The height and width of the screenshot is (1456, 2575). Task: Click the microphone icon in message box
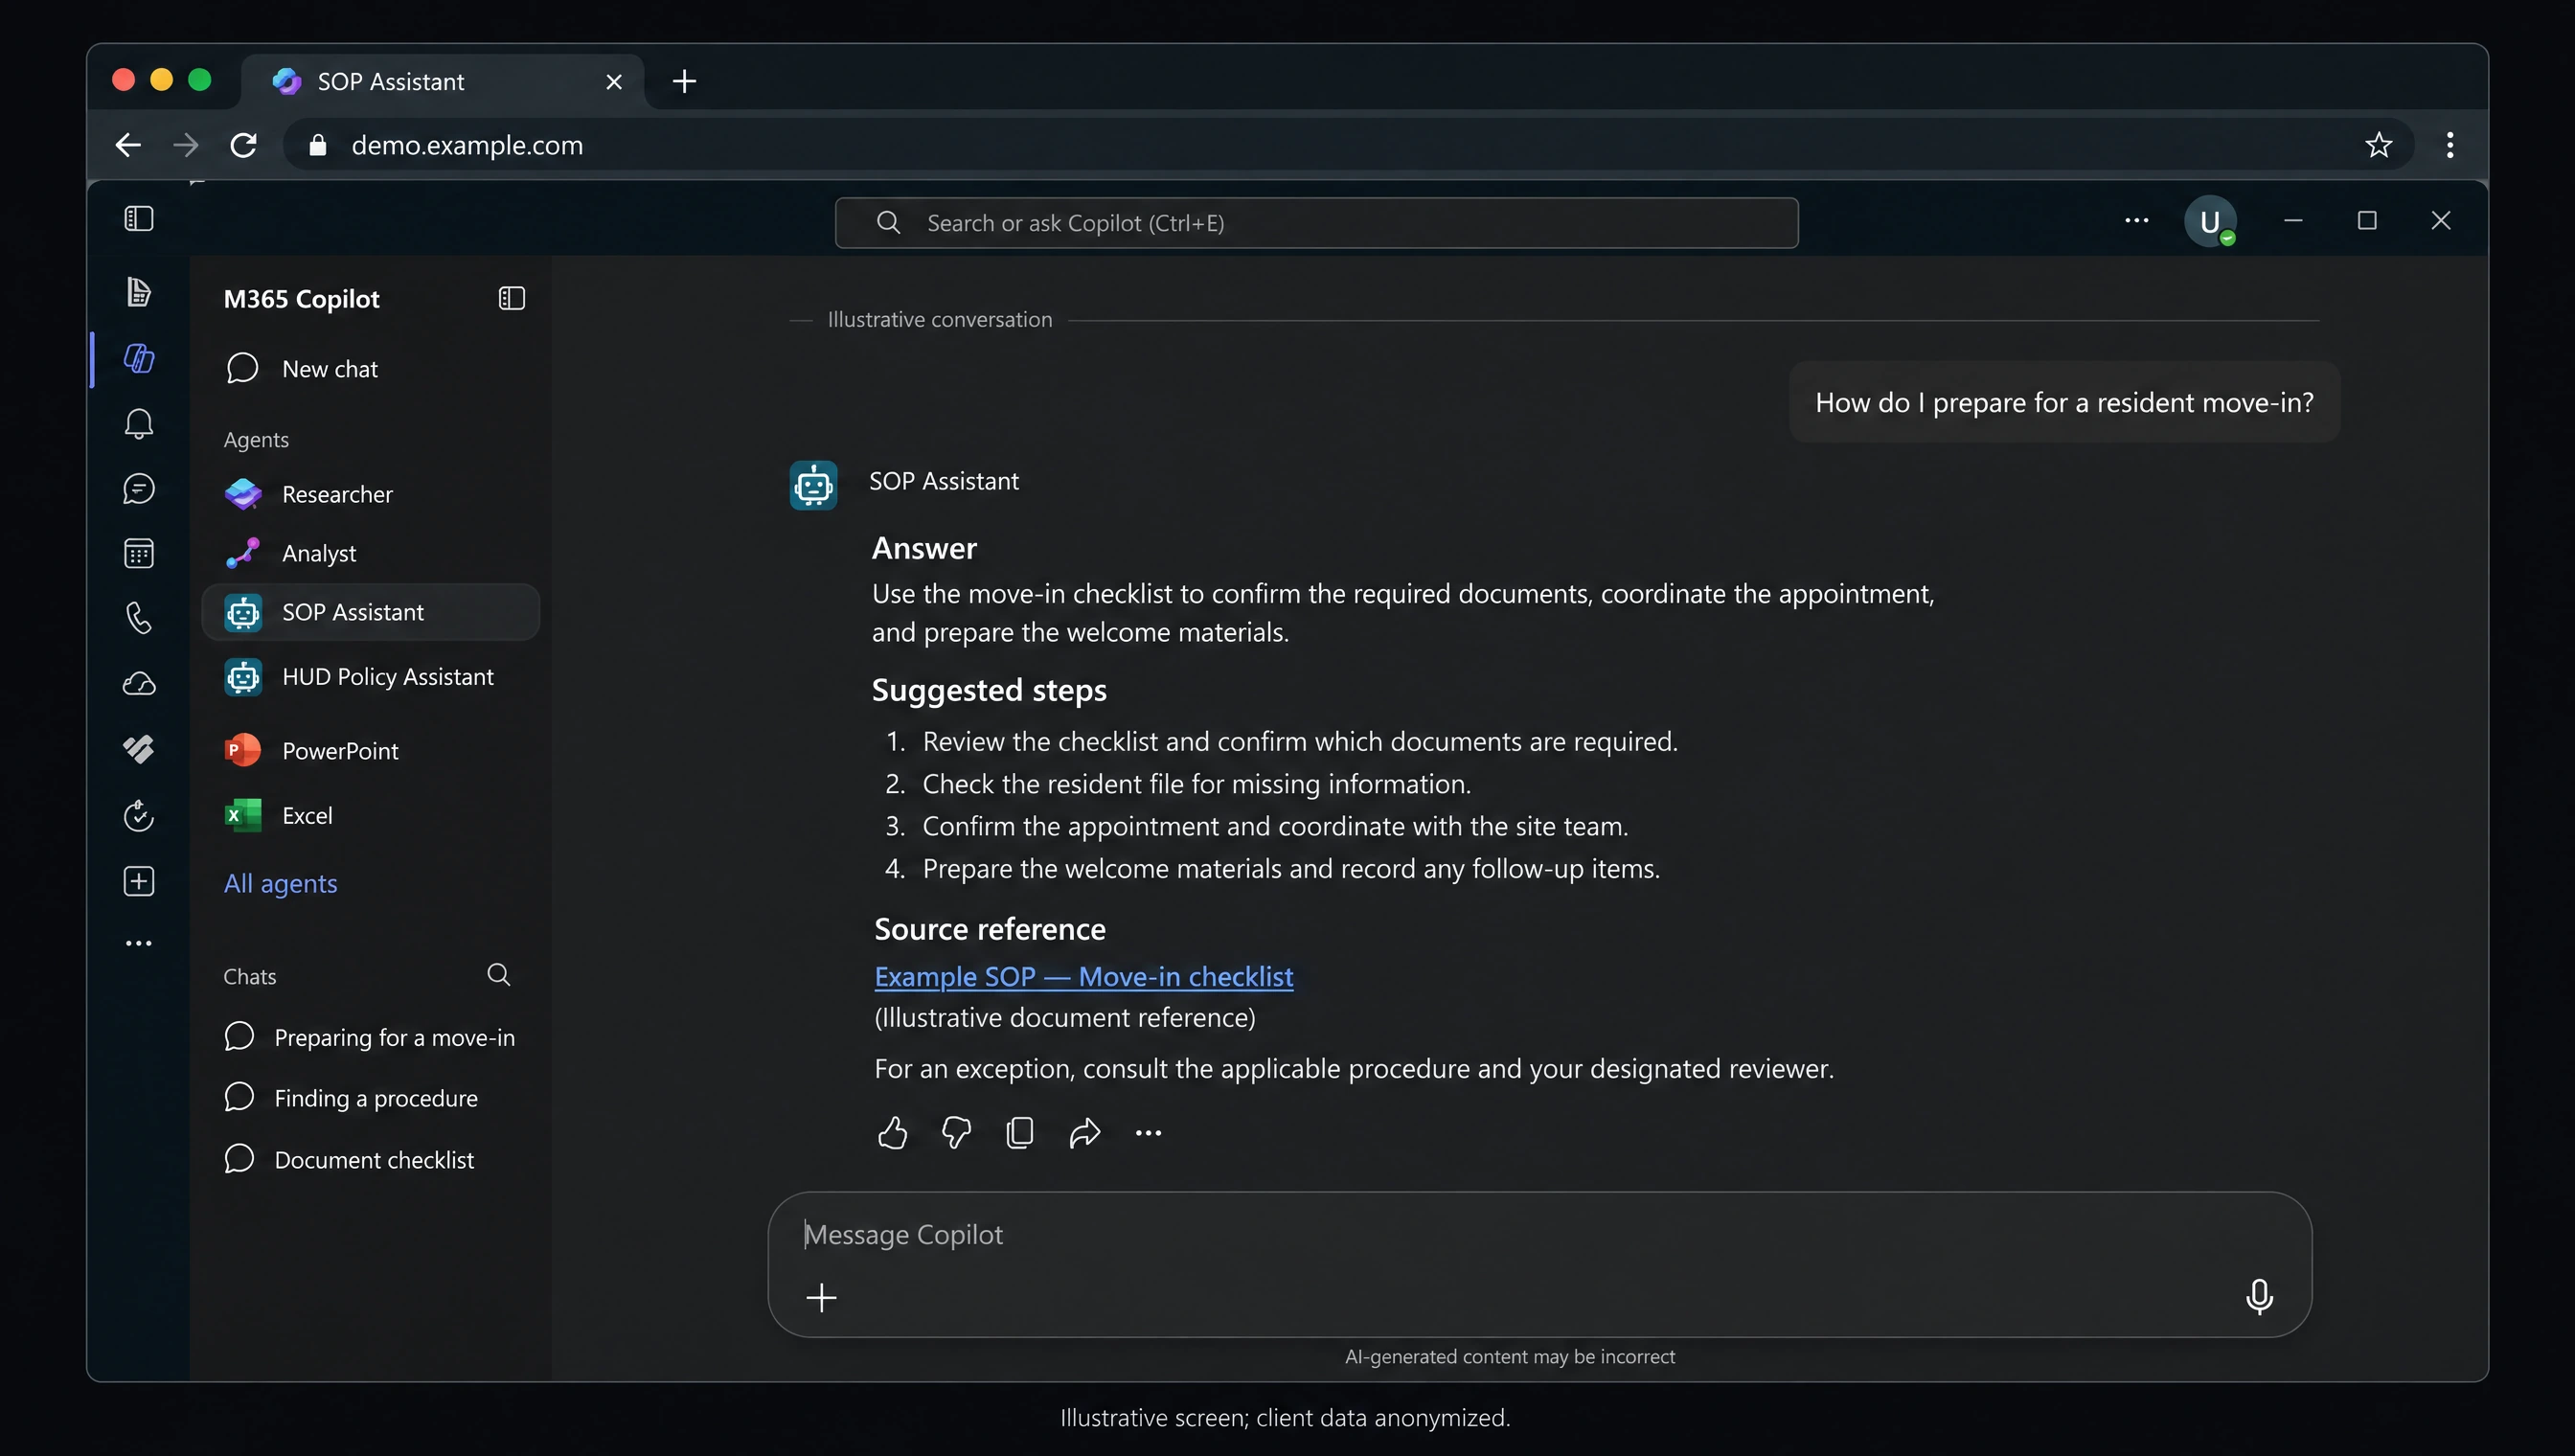point(2259,1297)
